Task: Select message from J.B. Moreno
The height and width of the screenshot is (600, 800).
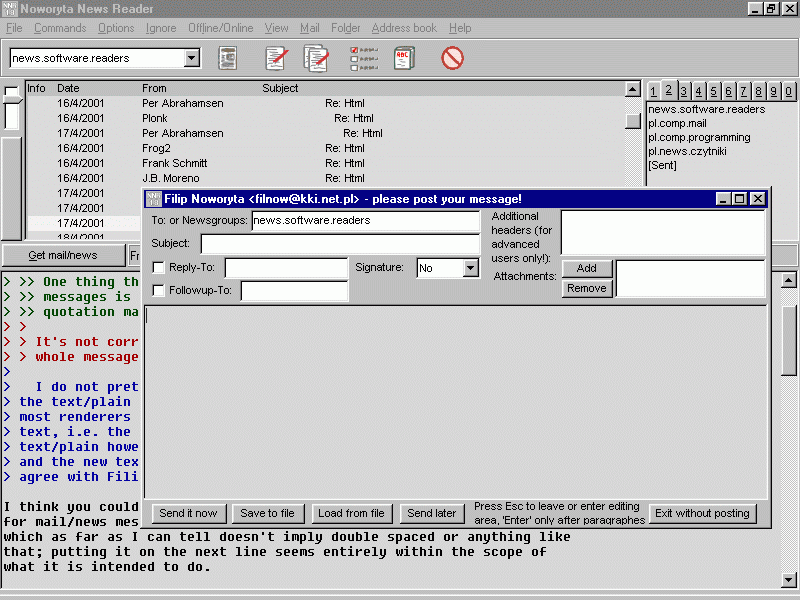Action: 327,179
